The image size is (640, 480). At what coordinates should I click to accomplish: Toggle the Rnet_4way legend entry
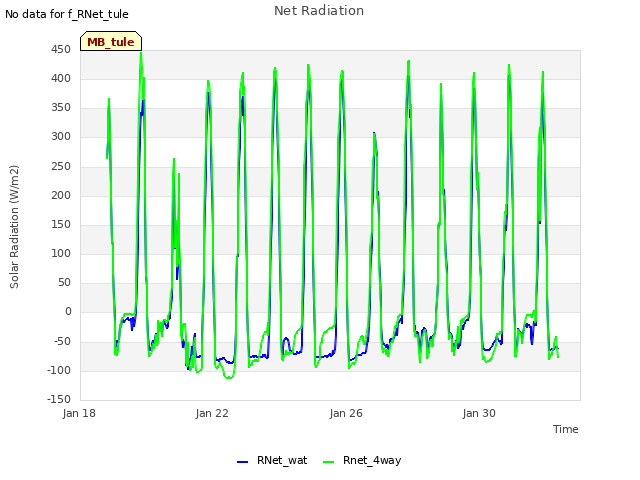[x=362, y=460]
